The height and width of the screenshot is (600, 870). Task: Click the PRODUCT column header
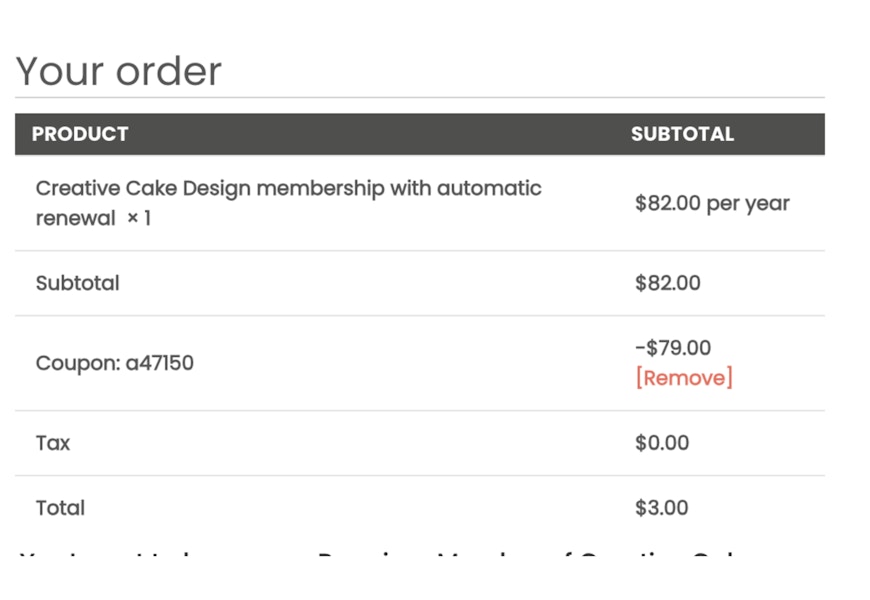tap(80, 134)
